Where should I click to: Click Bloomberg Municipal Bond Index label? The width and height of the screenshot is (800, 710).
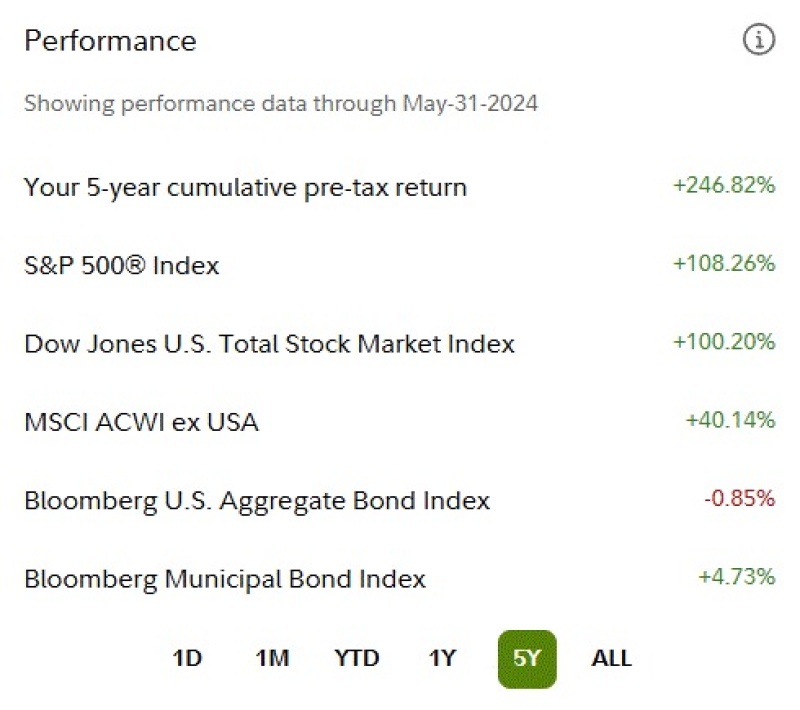[225, 580]
